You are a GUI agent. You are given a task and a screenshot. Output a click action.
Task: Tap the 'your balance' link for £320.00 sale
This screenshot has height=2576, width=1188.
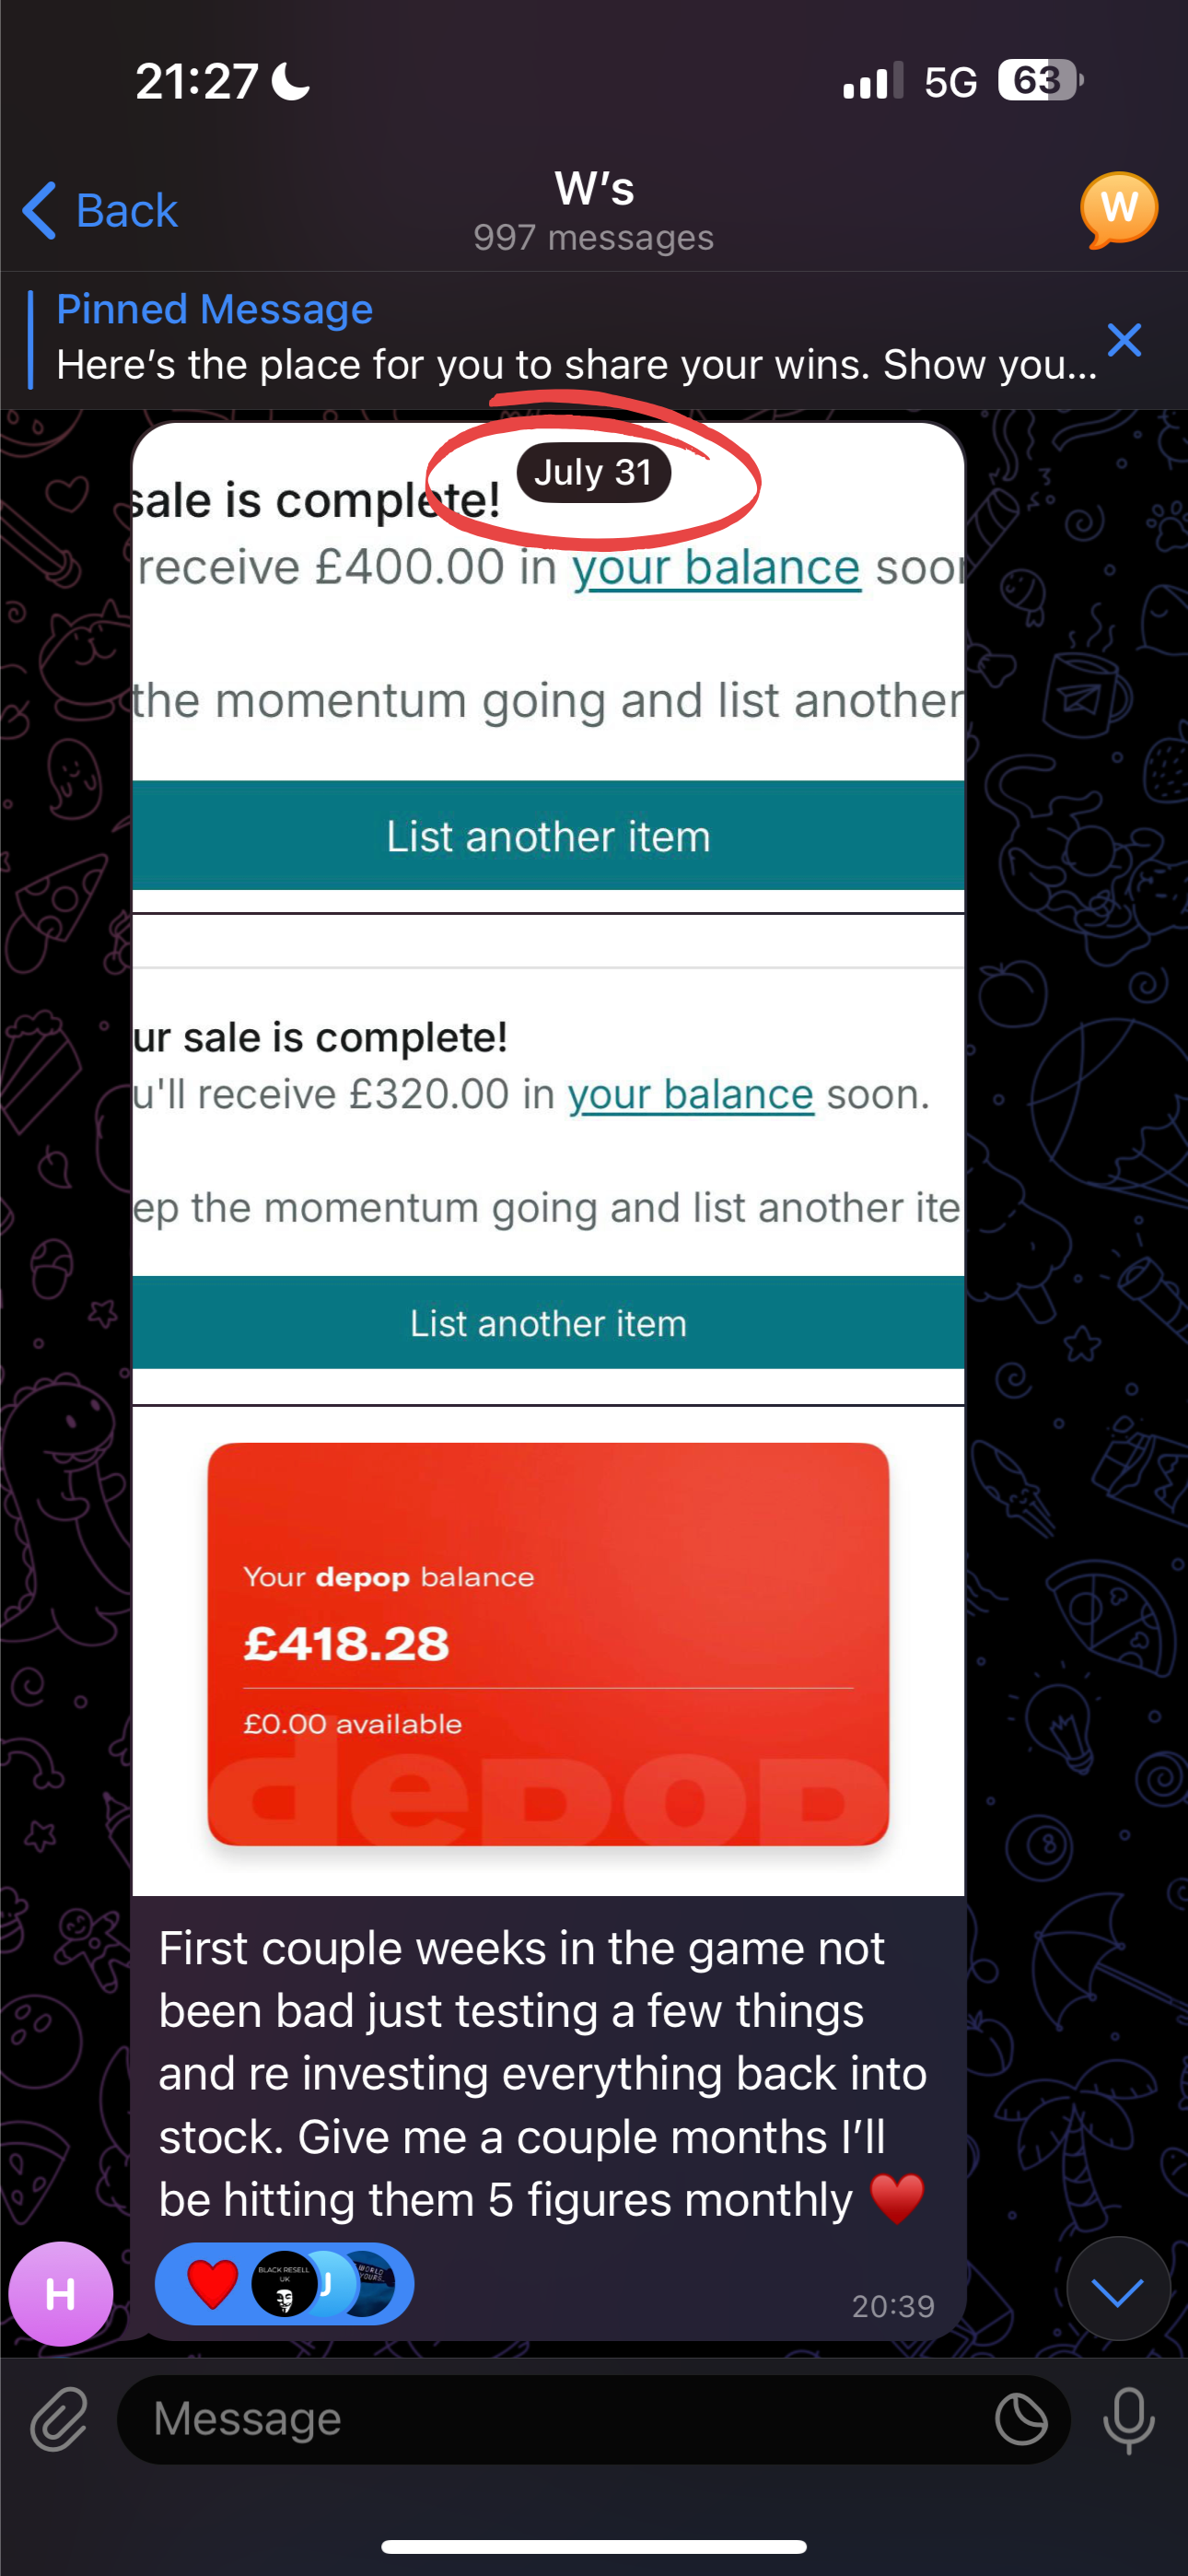tap(690, 1094)
